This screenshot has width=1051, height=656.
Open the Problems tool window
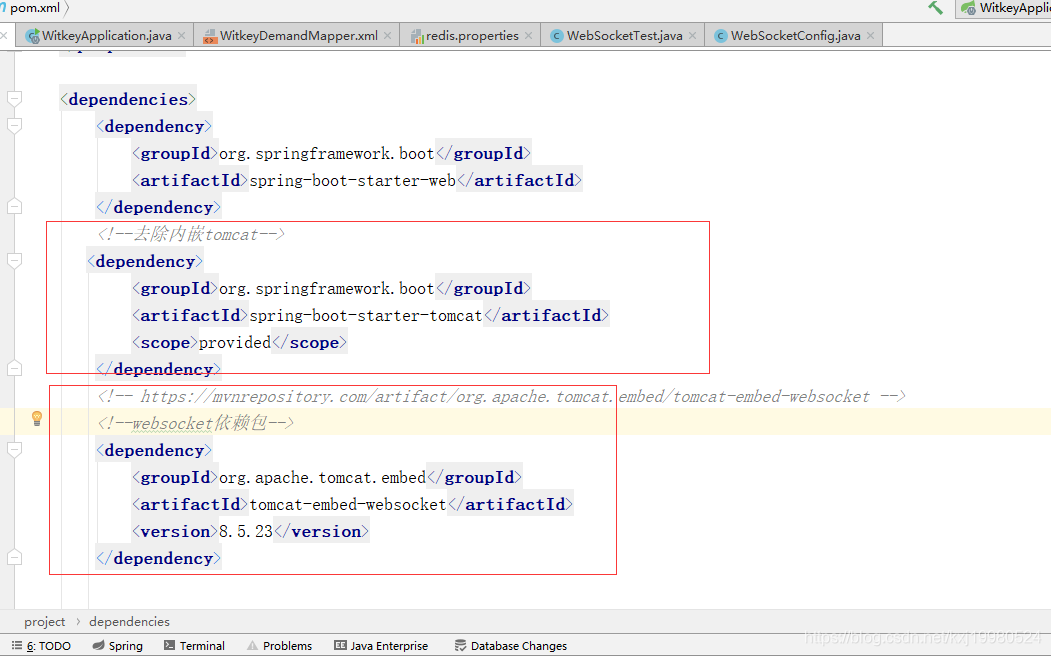point(280,645)
